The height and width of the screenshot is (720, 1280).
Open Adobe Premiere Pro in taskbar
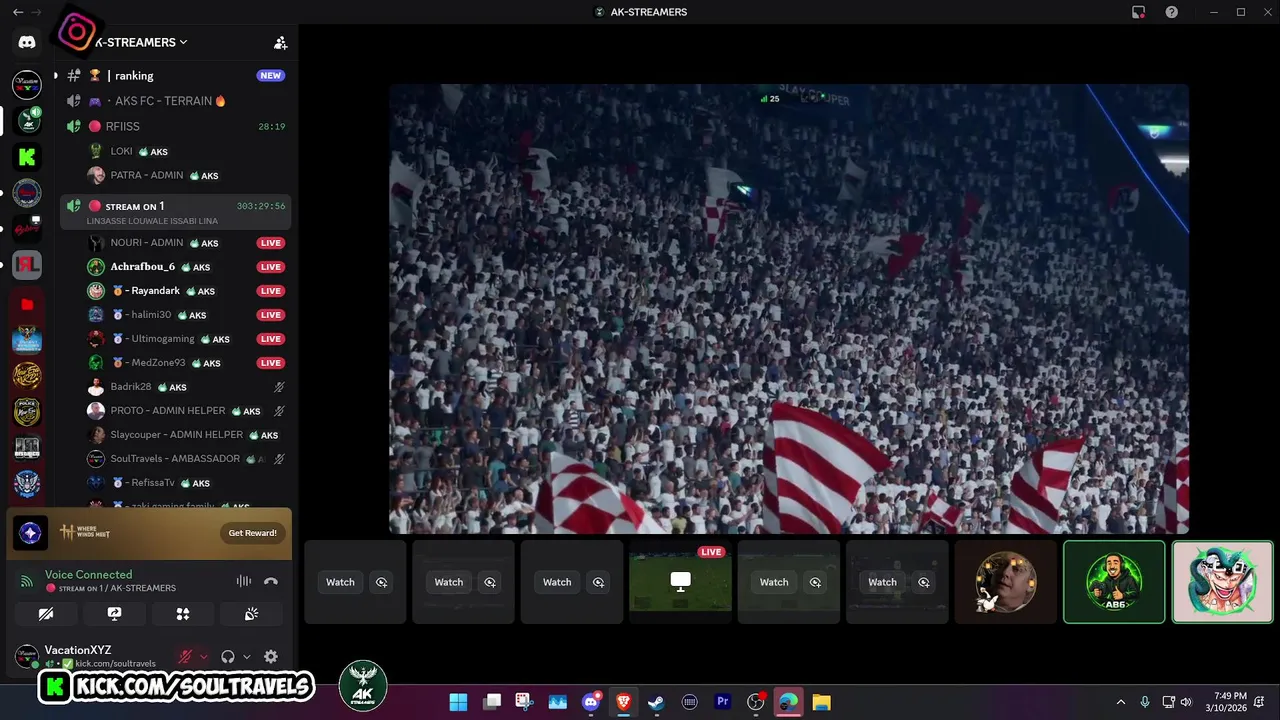coord(722,702)
